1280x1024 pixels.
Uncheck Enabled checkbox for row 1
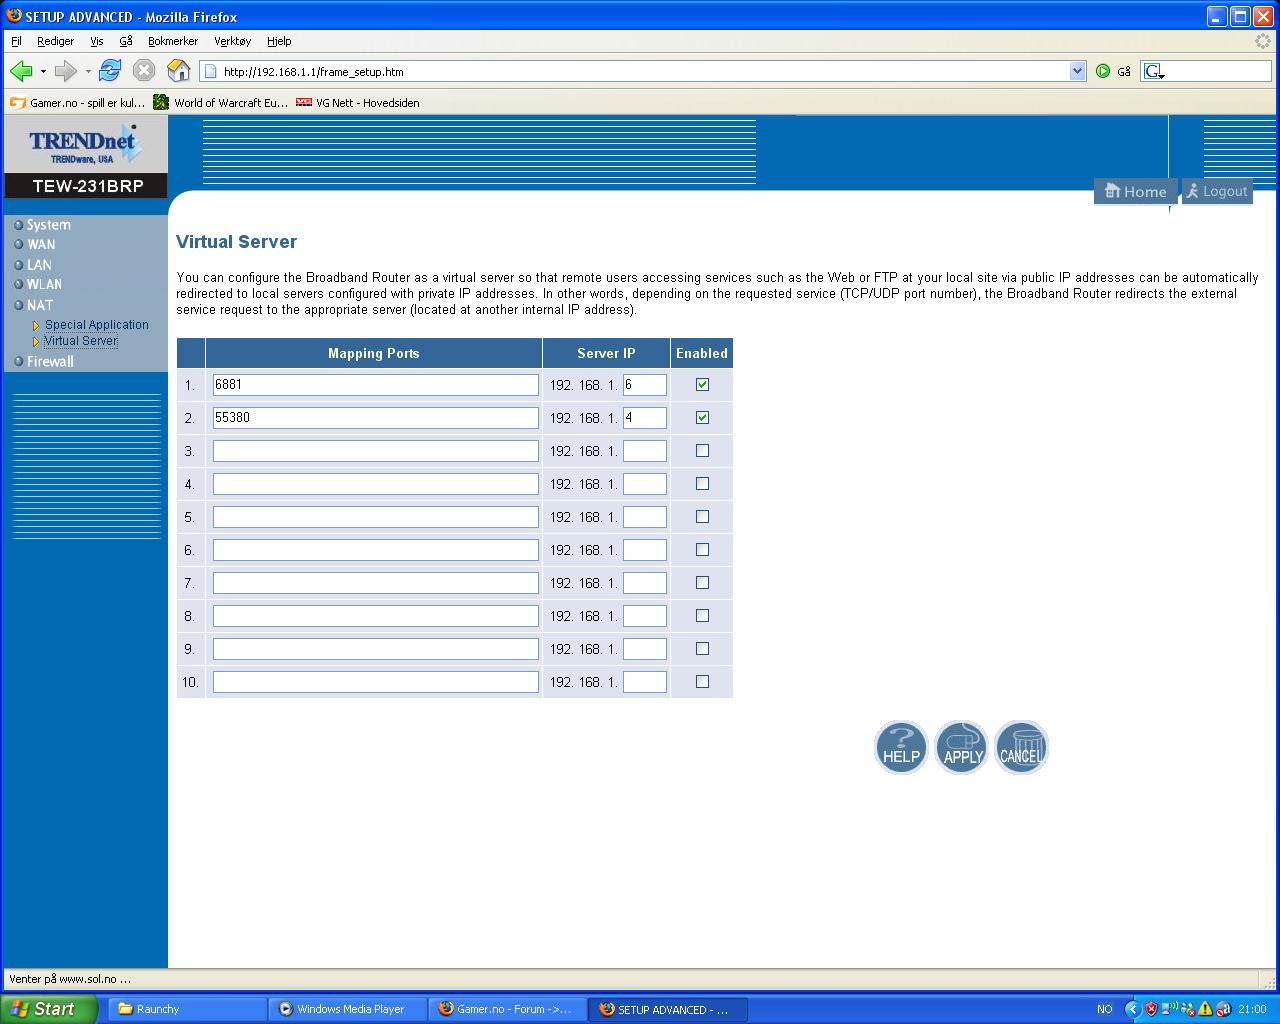[702, 384]
